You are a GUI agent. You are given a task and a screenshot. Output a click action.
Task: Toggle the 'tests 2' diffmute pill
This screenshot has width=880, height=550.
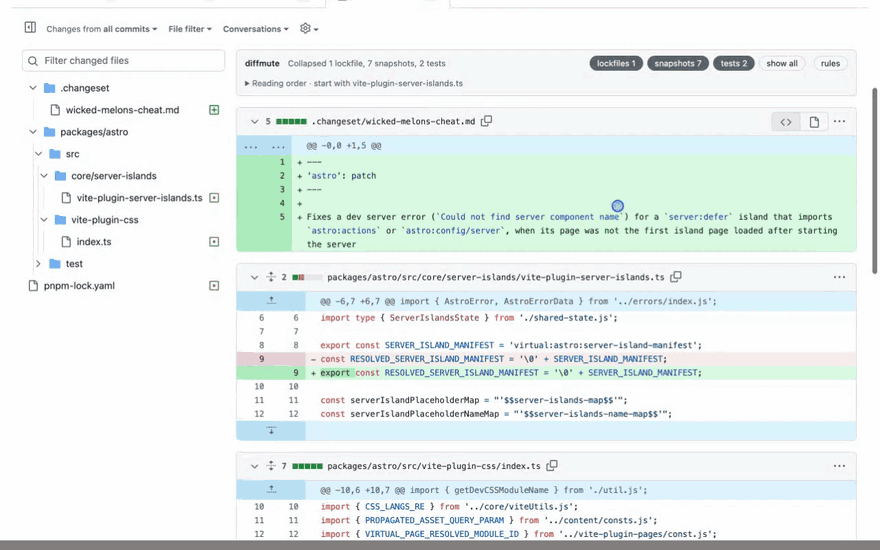pos(734,63)
